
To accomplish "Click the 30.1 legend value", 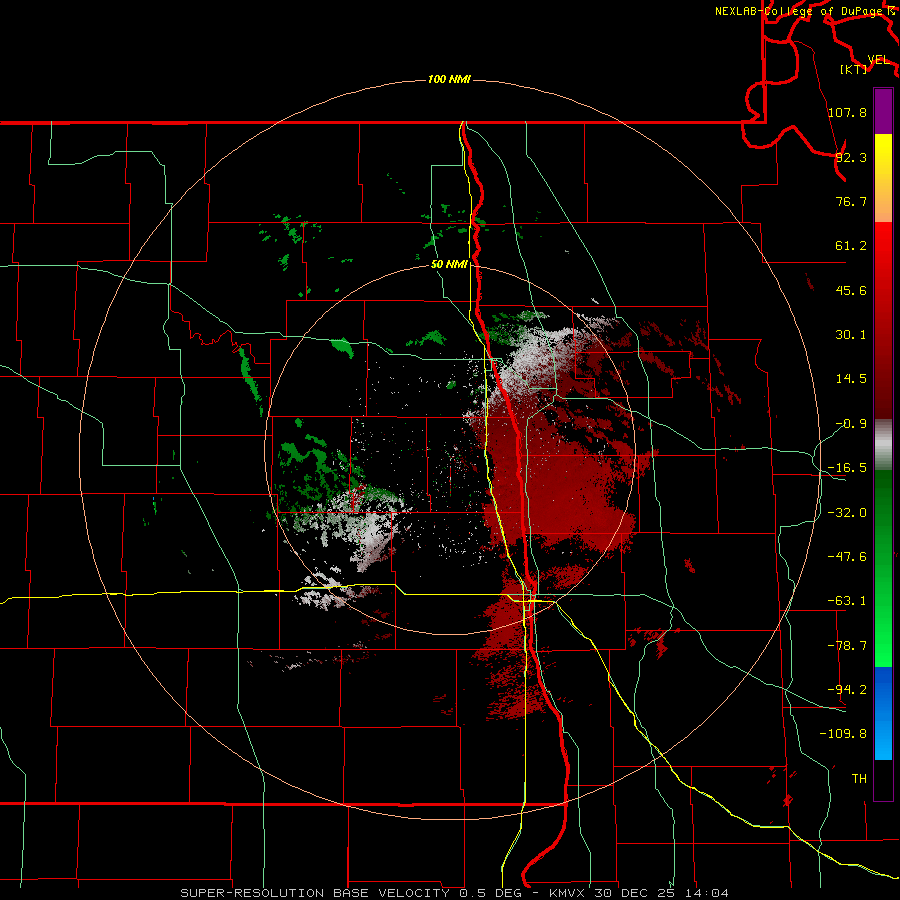I will pos(851,335).
